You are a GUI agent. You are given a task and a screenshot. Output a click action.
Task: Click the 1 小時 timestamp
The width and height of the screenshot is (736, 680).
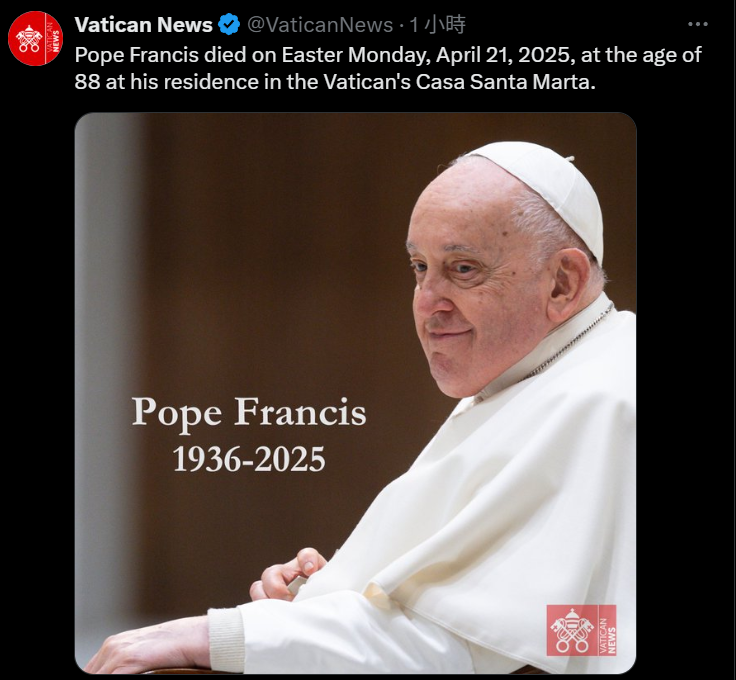point(437,24)
